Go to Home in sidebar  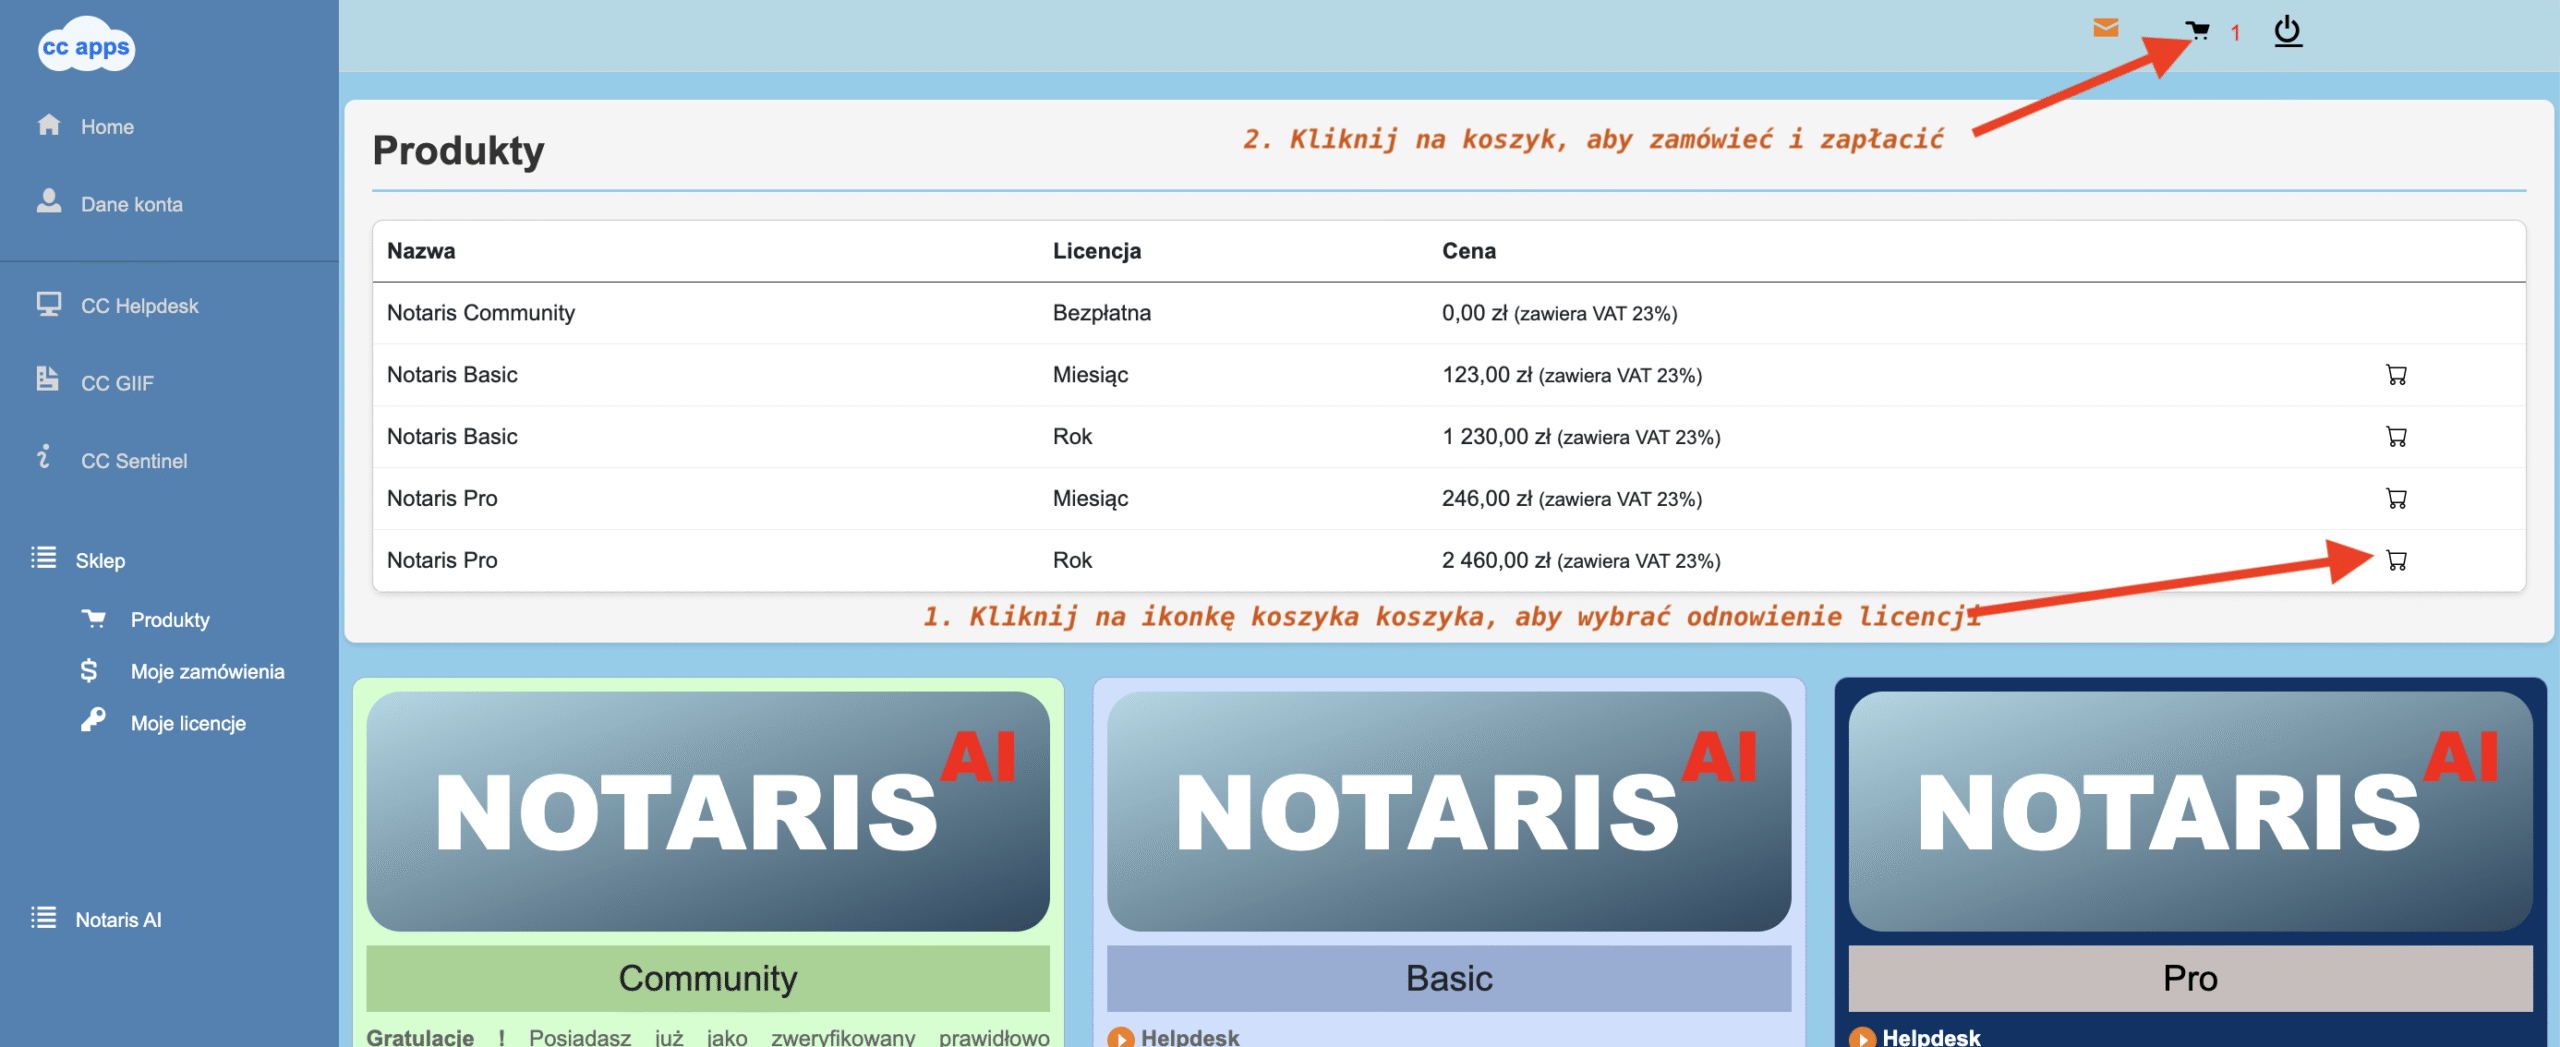click(106, 127)
